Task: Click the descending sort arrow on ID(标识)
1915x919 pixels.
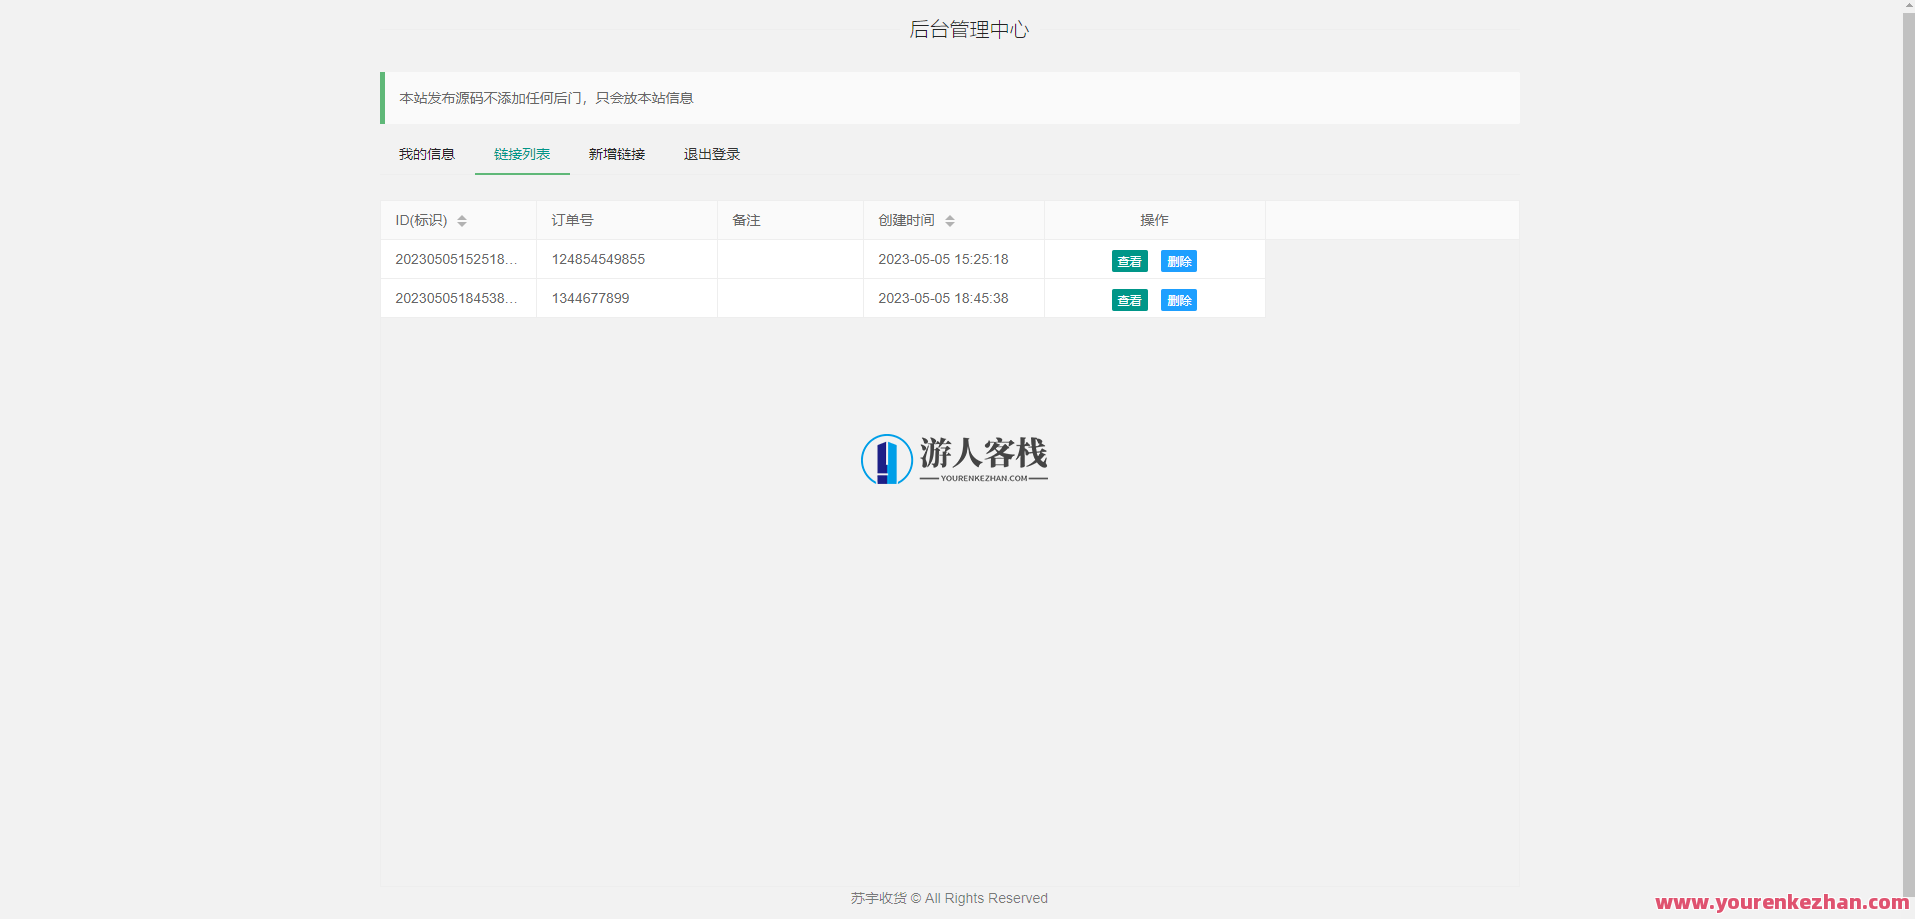Action: pyautogui.click(x=462, y=225)
